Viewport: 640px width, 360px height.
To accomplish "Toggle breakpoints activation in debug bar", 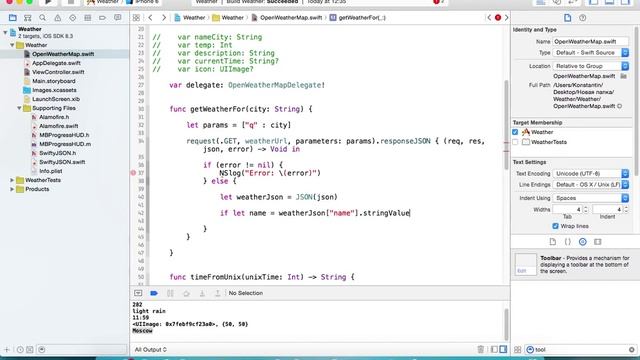I will click(x=154, y=293).
